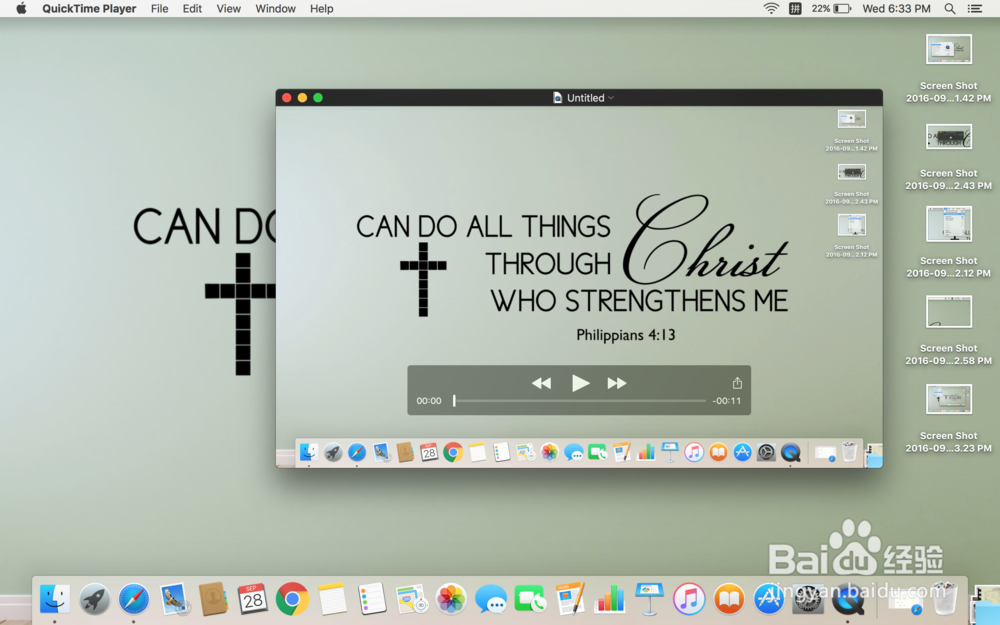Screen dimensions: 1000x625
Task: Open the View menu
Action: [228, 8]
